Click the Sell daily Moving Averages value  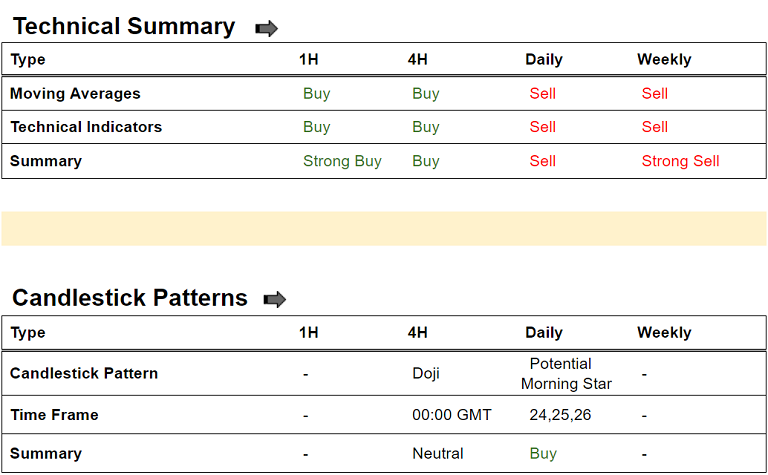543,94
